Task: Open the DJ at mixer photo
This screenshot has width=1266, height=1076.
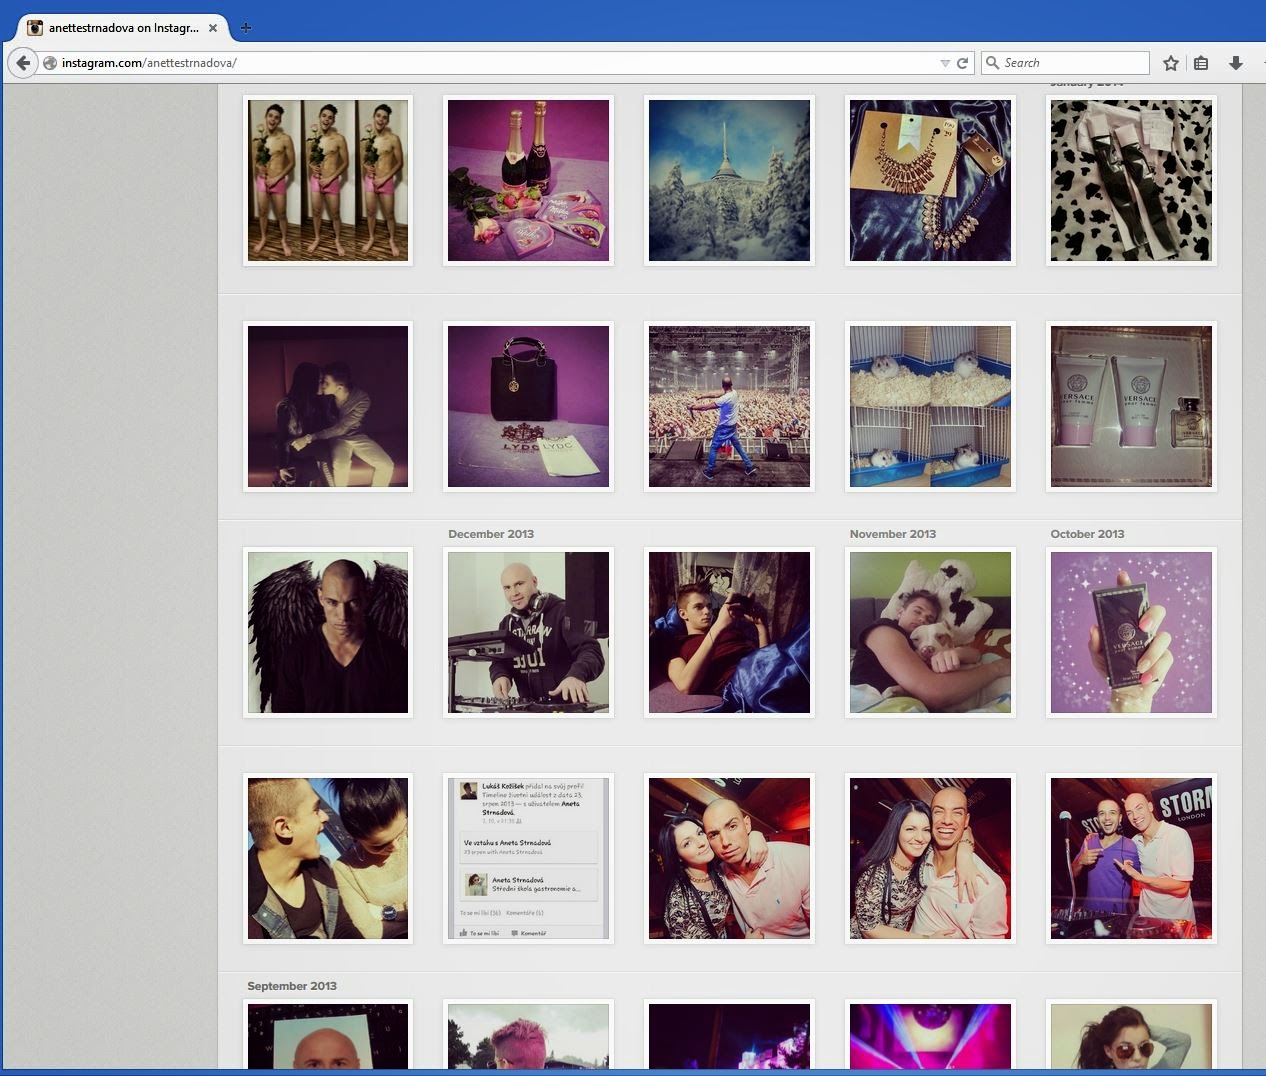Action: pos(529,632)
